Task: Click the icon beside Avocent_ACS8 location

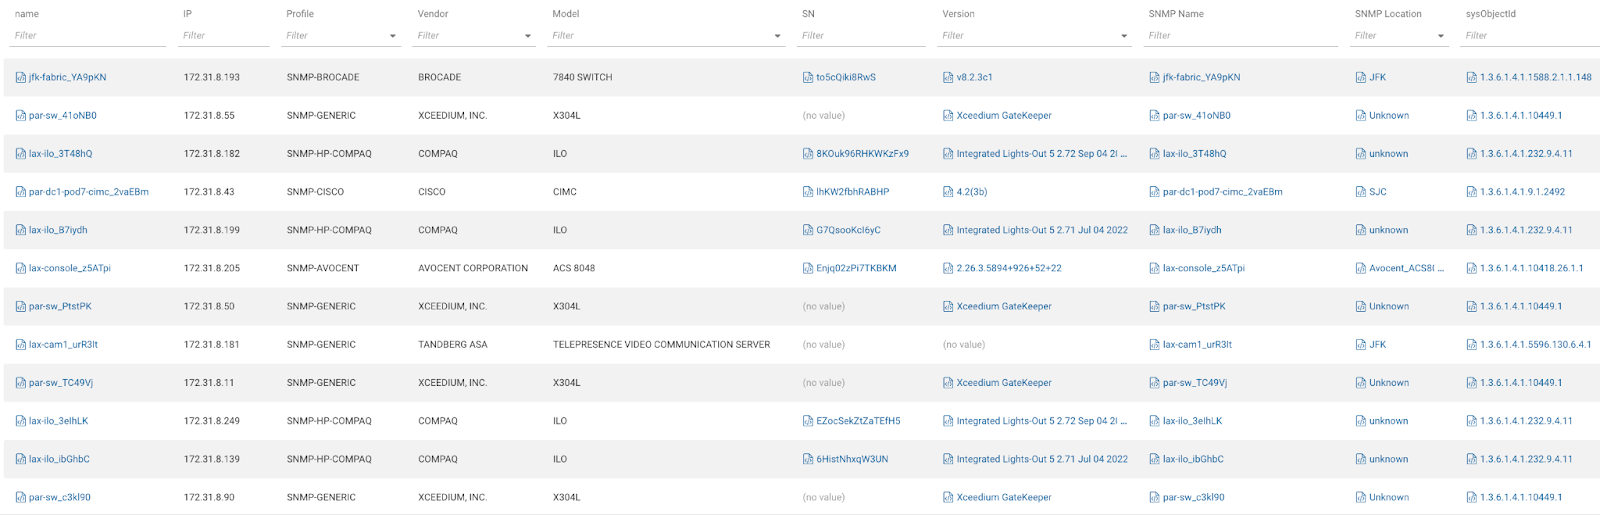Action: tap(1361, 268)
